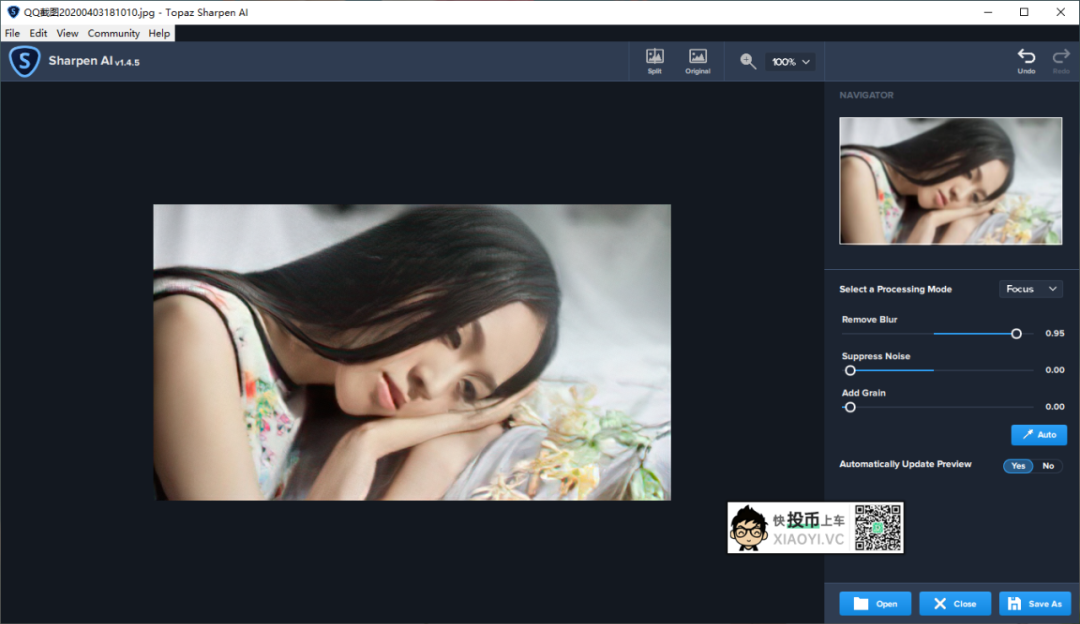Click the Save As button
The height and width of the screenshot is (624, 1080).
pos(1035,603)
